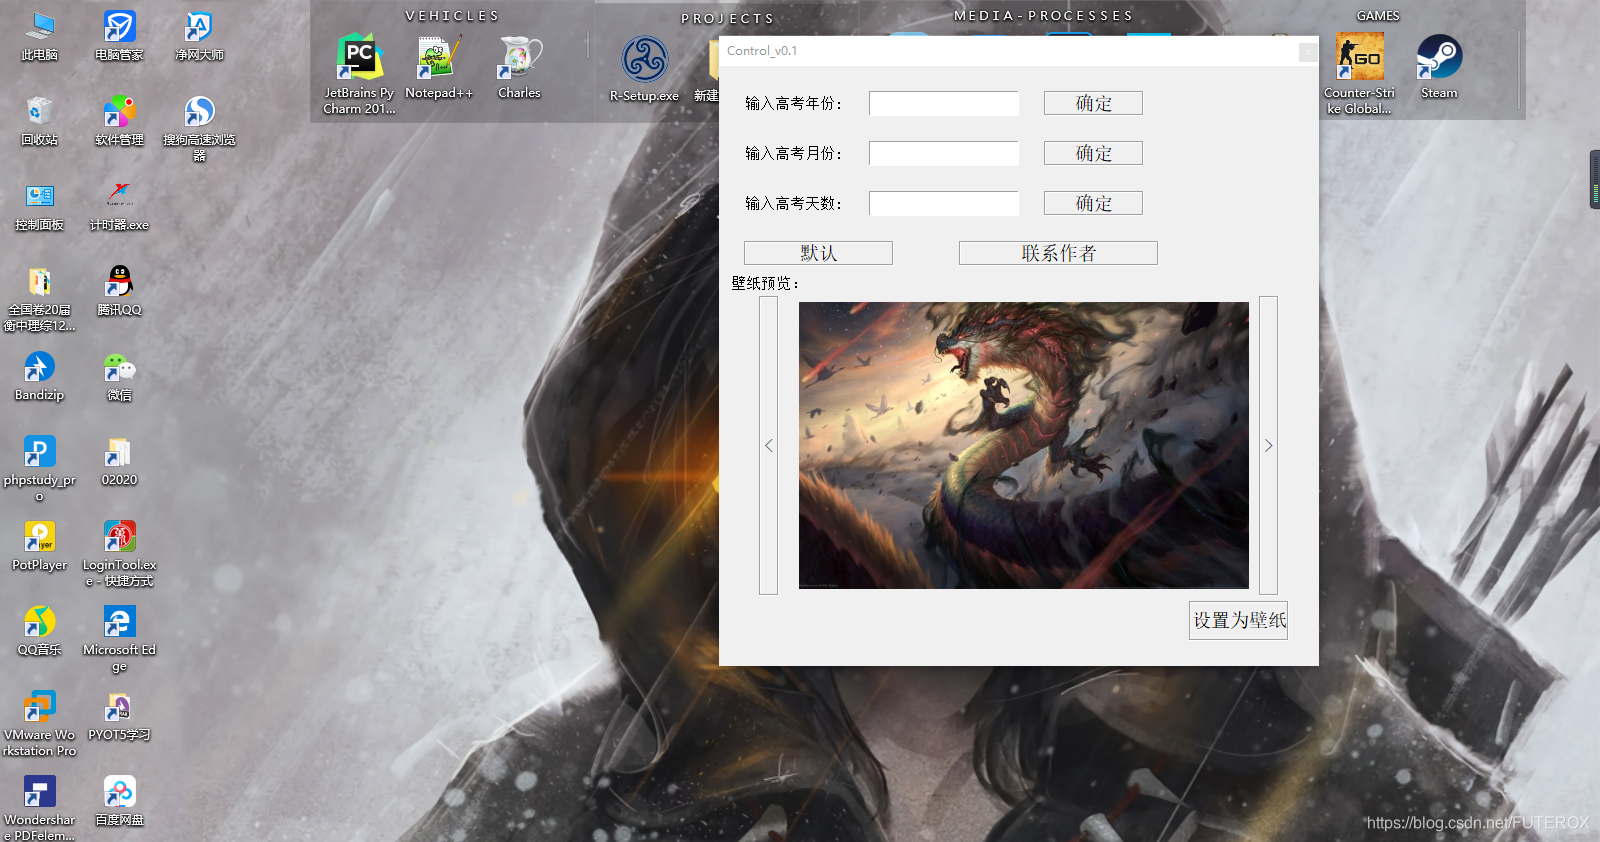Confirm the days with its 确定 button
Viewport: 1600px width, 842px height.
(x=1093, y=203)
